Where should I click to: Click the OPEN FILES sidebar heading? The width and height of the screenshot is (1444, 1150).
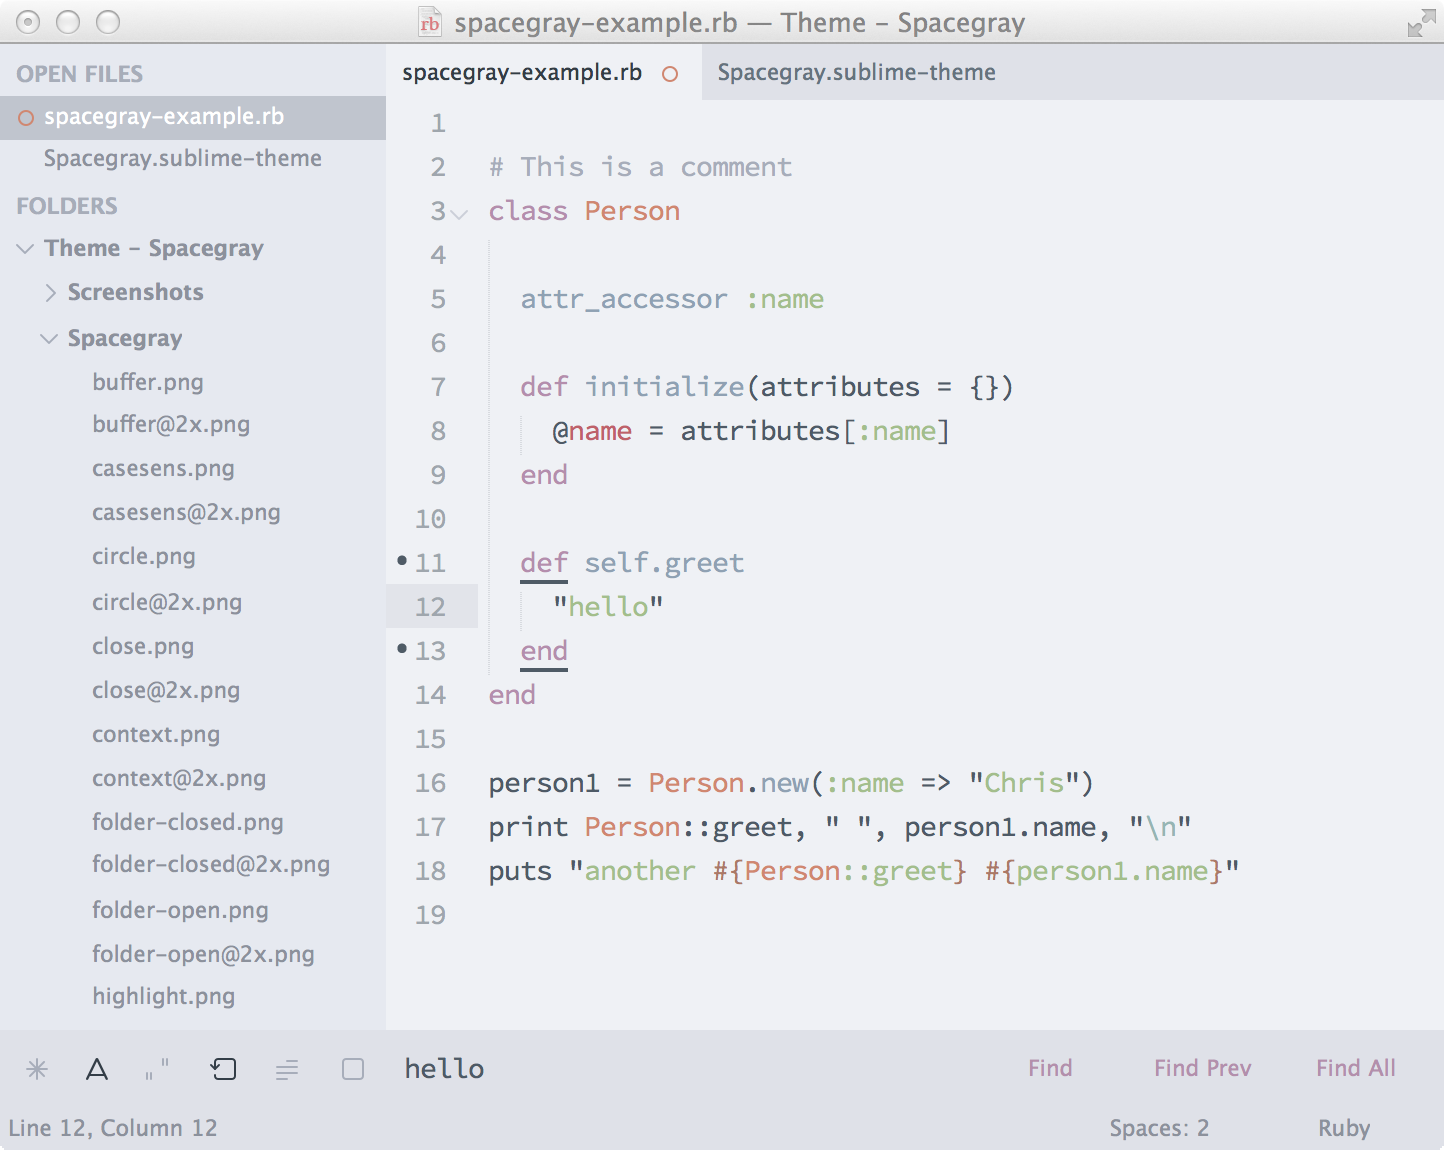click(80, 74)
